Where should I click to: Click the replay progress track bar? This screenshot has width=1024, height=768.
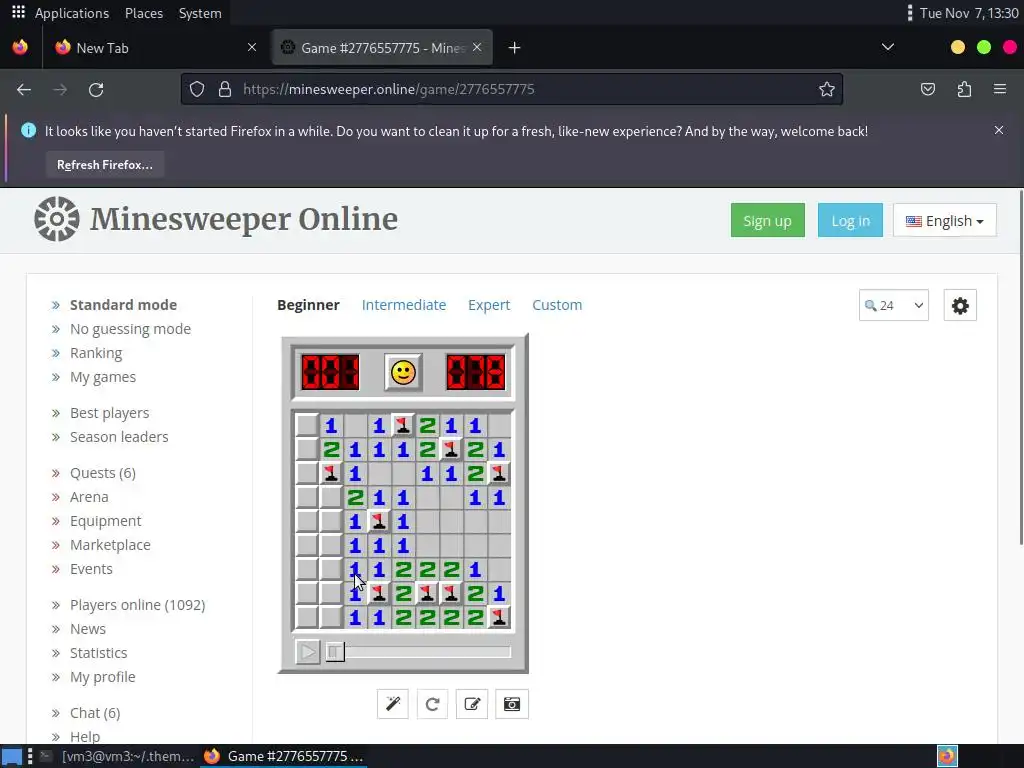pyautogui.click(x=419, y=652)
